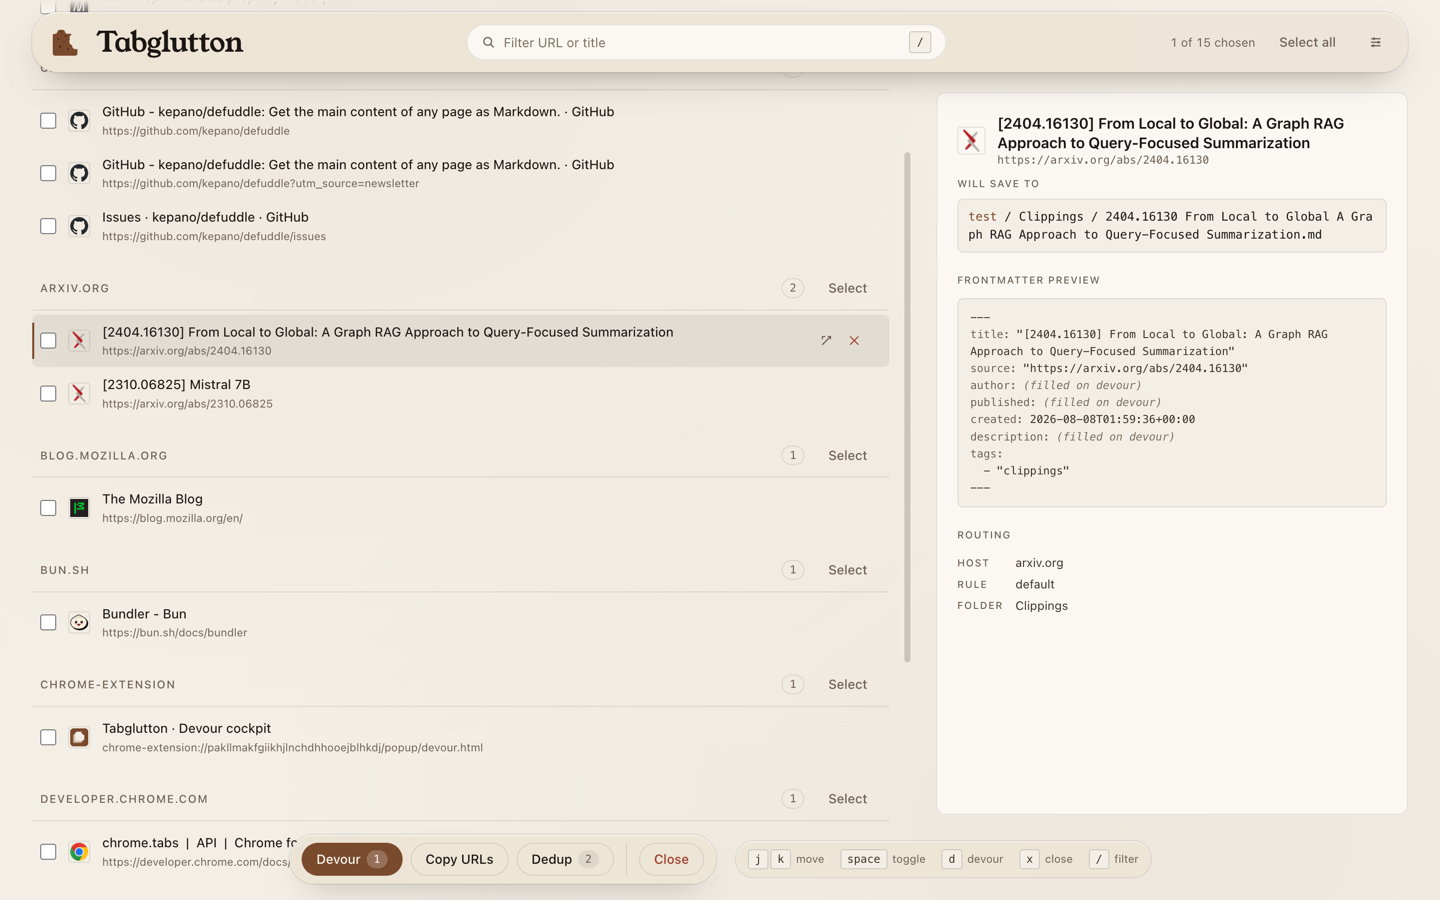
Task: Check The Mozilla Blog checkbox
Action: 48,508
